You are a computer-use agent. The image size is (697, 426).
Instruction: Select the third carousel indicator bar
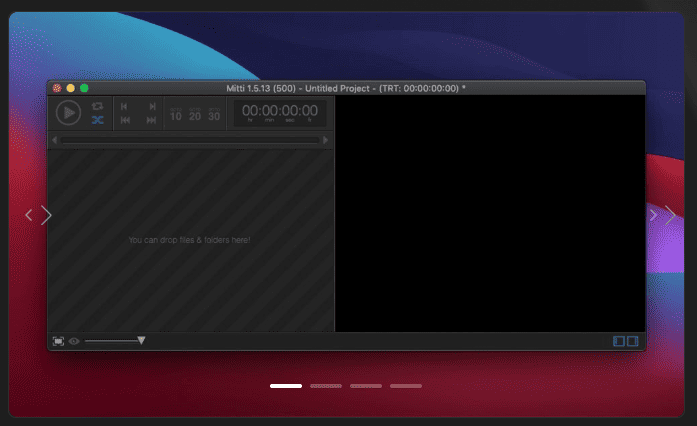click(x=366, y=386)
